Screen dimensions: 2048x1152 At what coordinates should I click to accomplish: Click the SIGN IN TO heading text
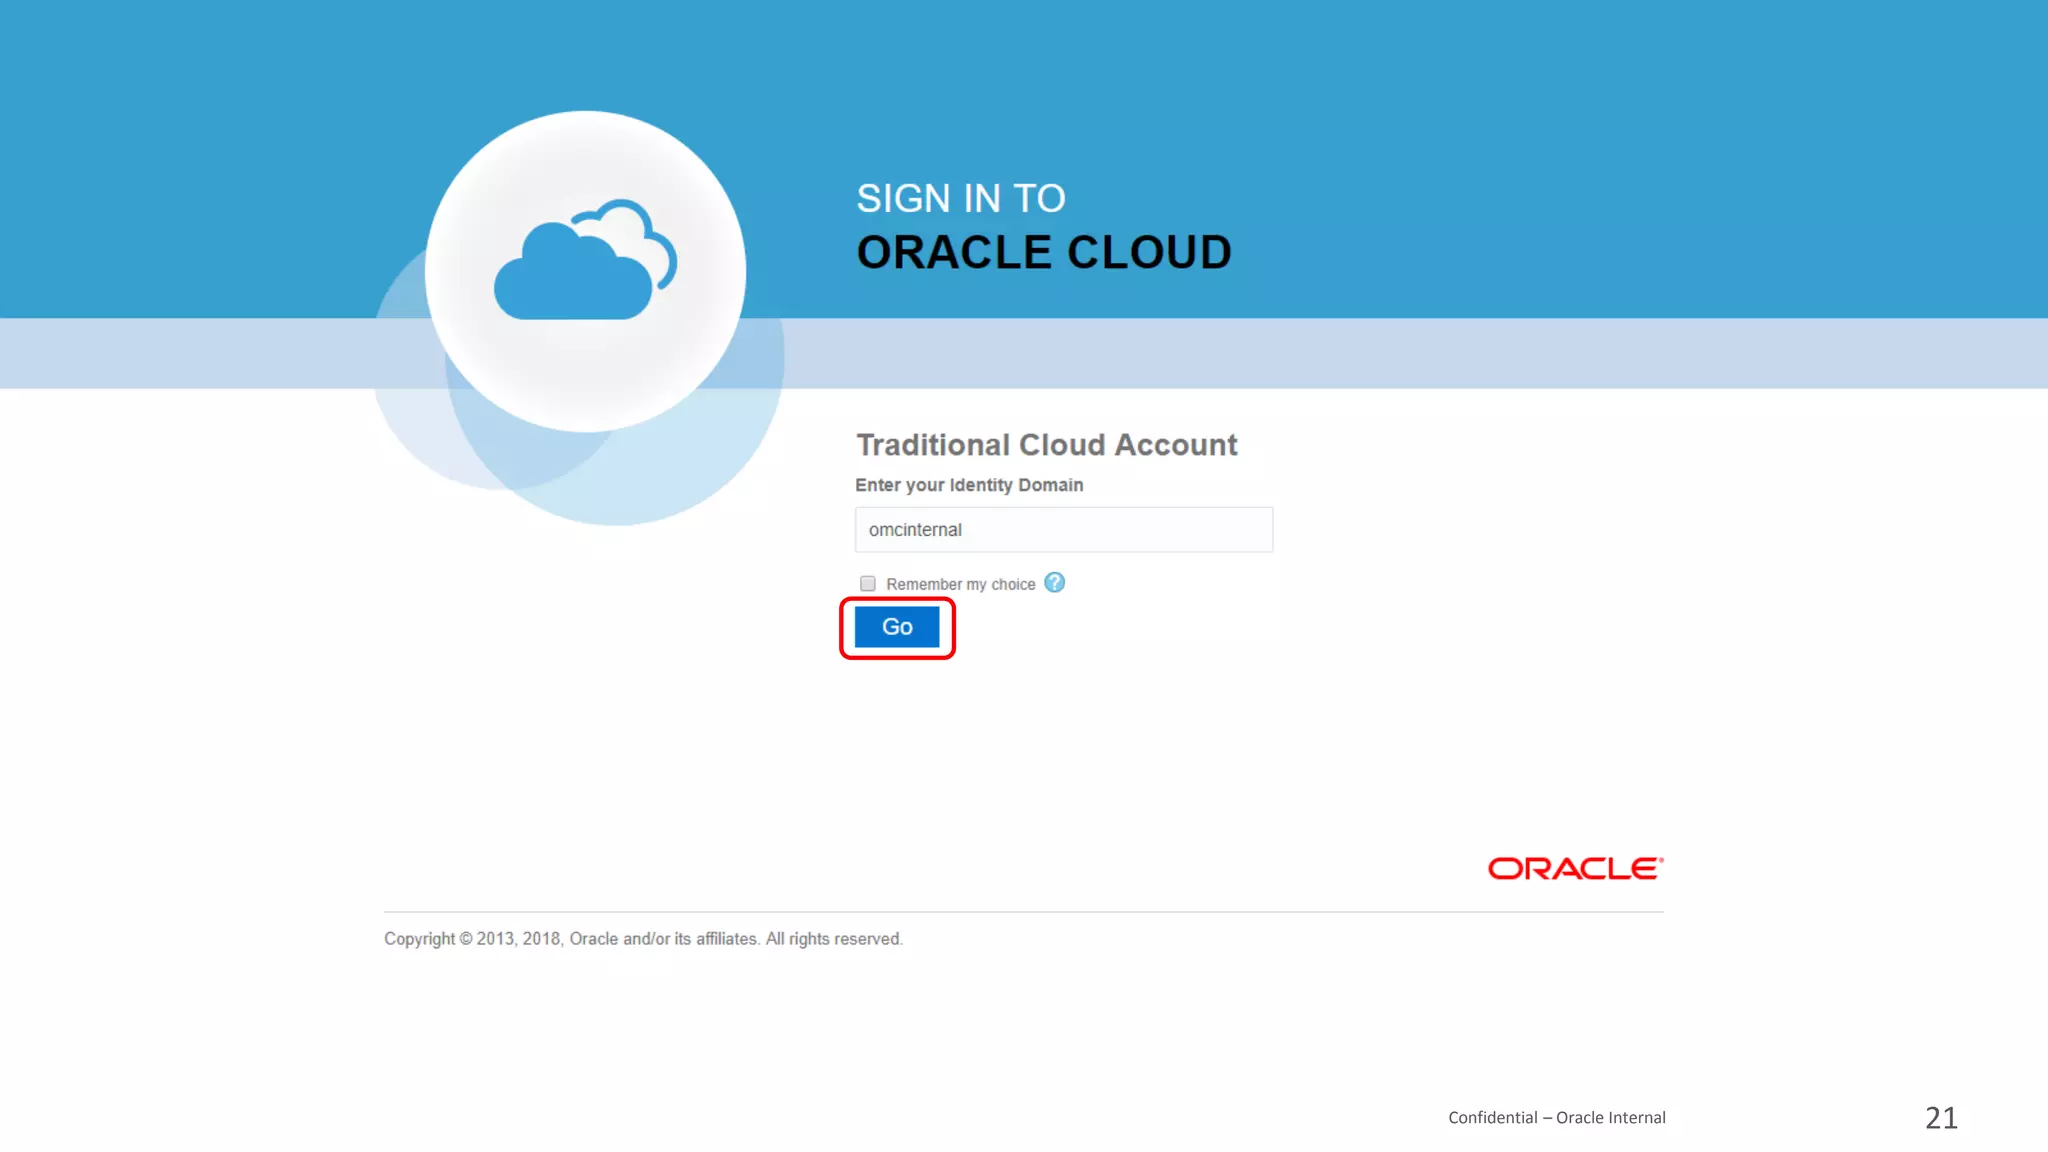961,198
